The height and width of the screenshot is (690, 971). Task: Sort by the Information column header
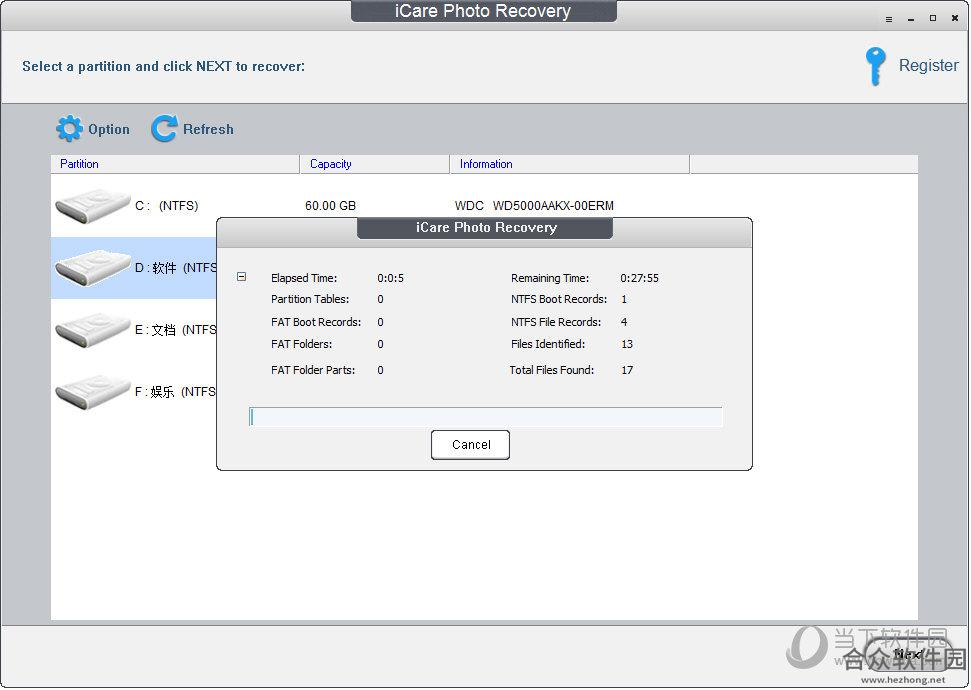click(570, 164)
